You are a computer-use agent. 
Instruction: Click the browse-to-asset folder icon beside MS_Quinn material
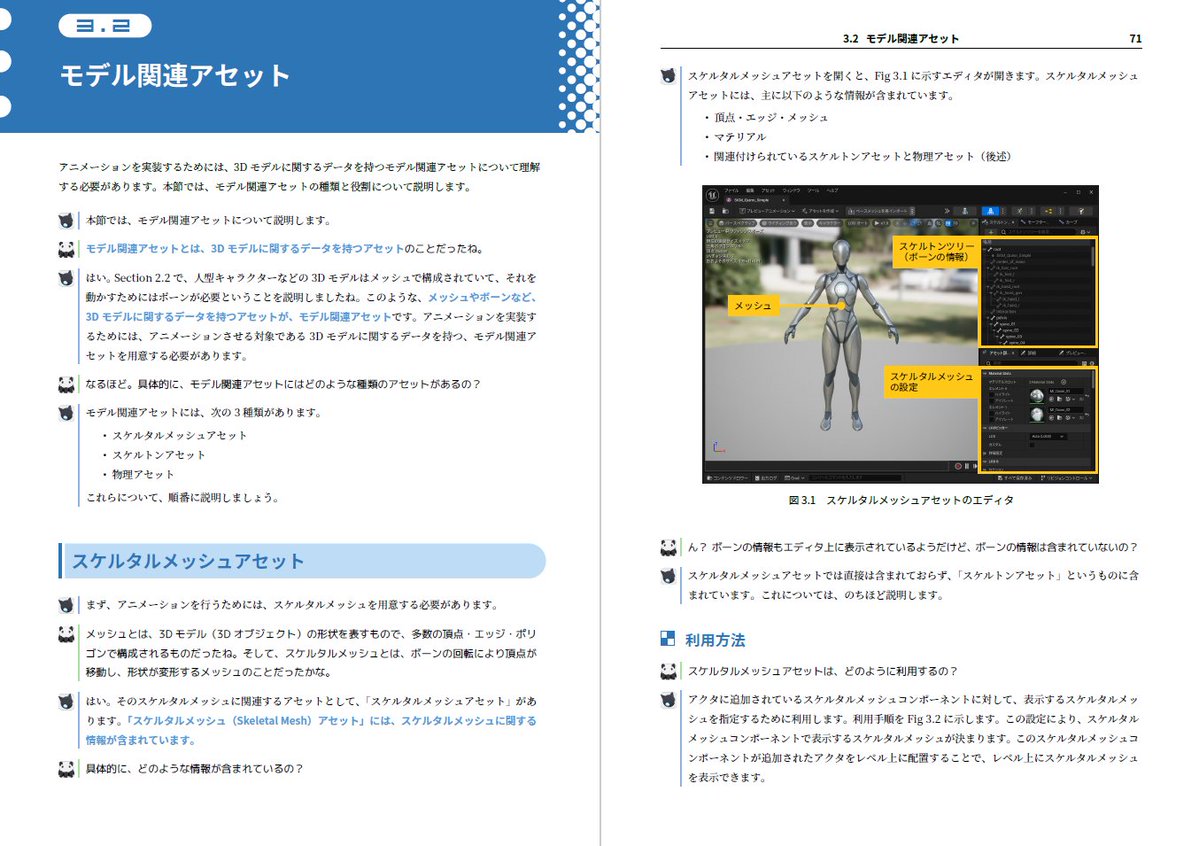(1059, 399)
